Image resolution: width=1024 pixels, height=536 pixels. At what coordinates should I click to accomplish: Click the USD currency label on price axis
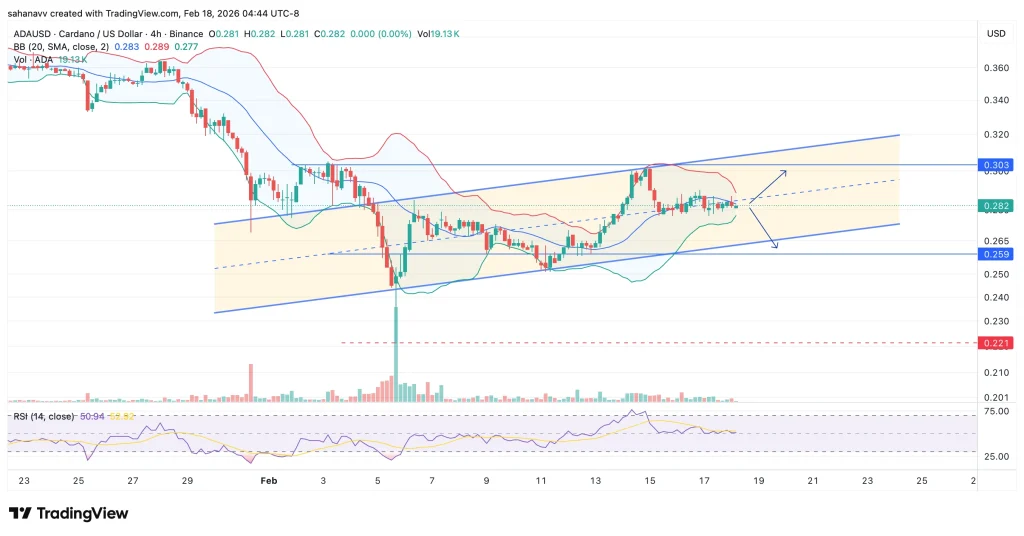(996, 34)
